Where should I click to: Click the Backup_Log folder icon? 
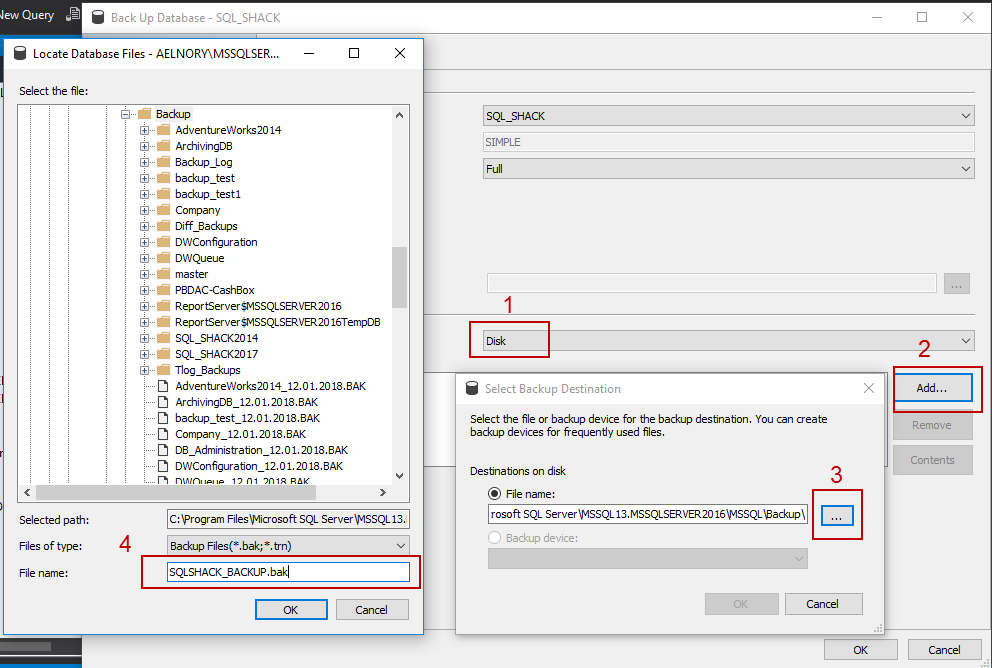coord(164,162)
